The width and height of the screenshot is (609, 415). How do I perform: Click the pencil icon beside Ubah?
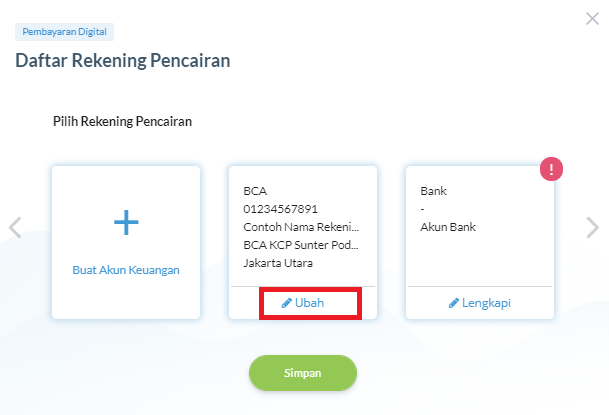tap(287, 303)
